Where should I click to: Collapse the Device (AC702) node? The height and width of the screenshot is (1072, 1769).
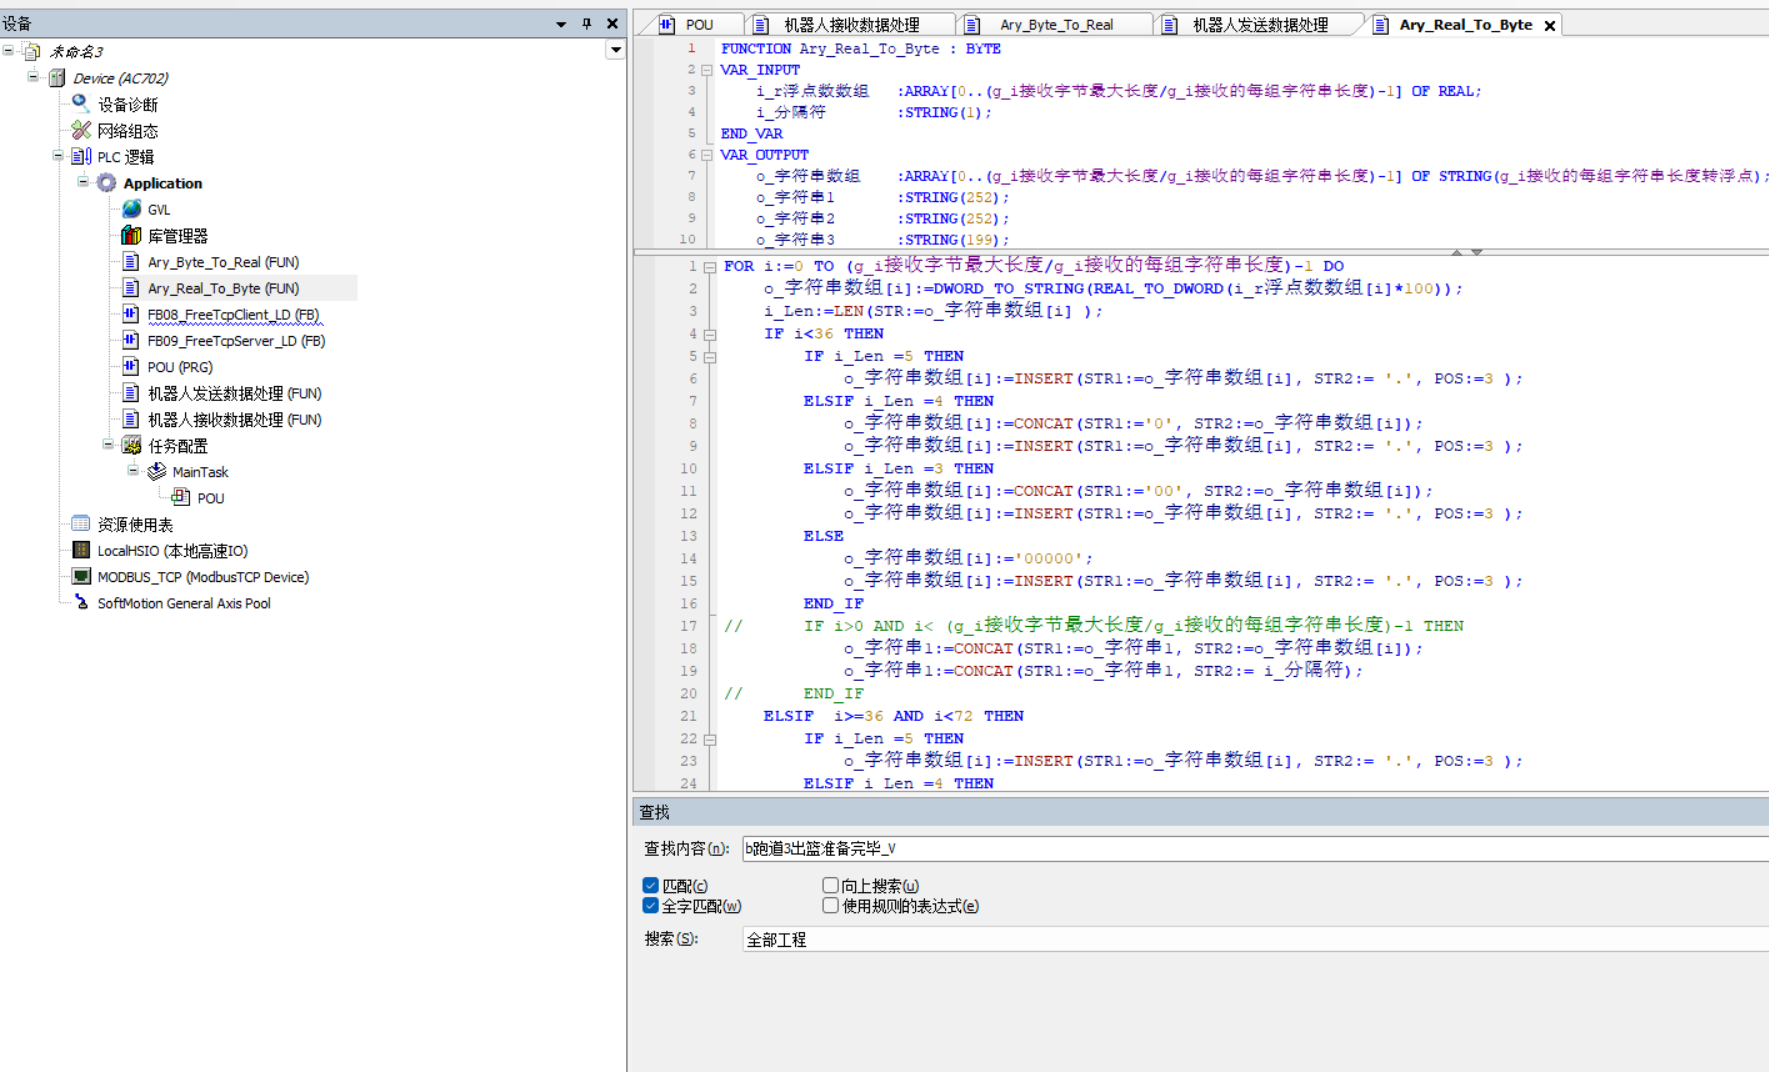point(33,76)
